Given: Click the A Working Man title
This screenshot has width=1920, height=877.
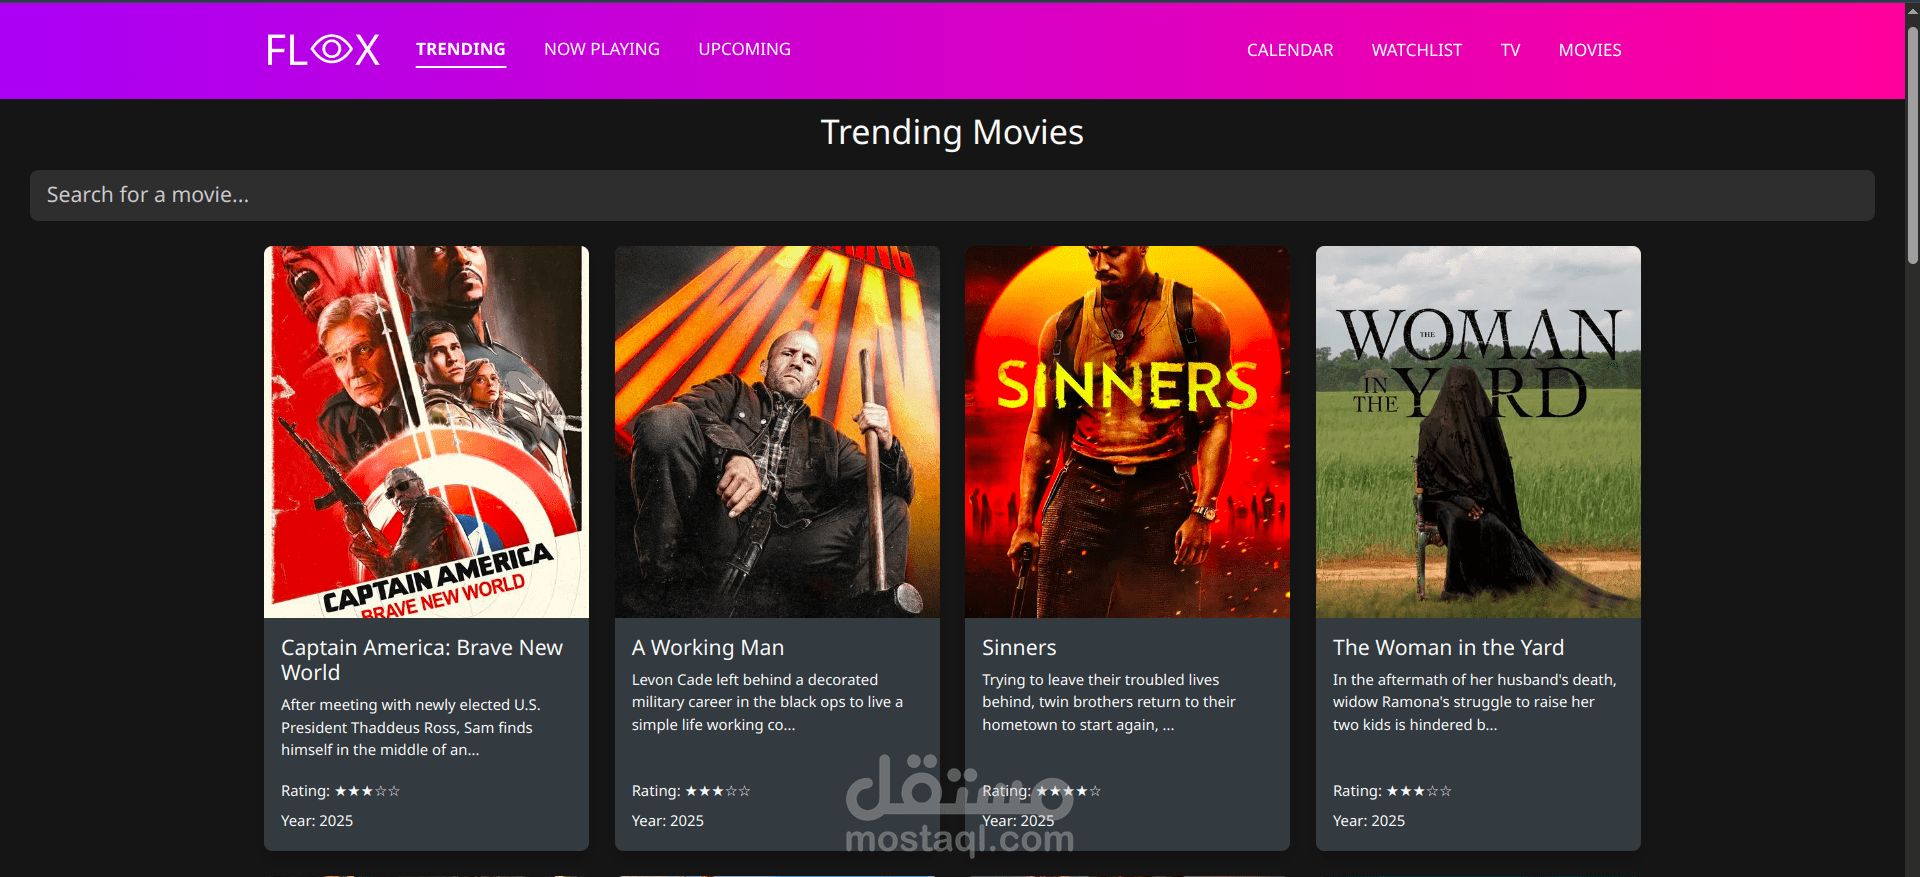Looking at the screenshot, I should coord(708,648).
